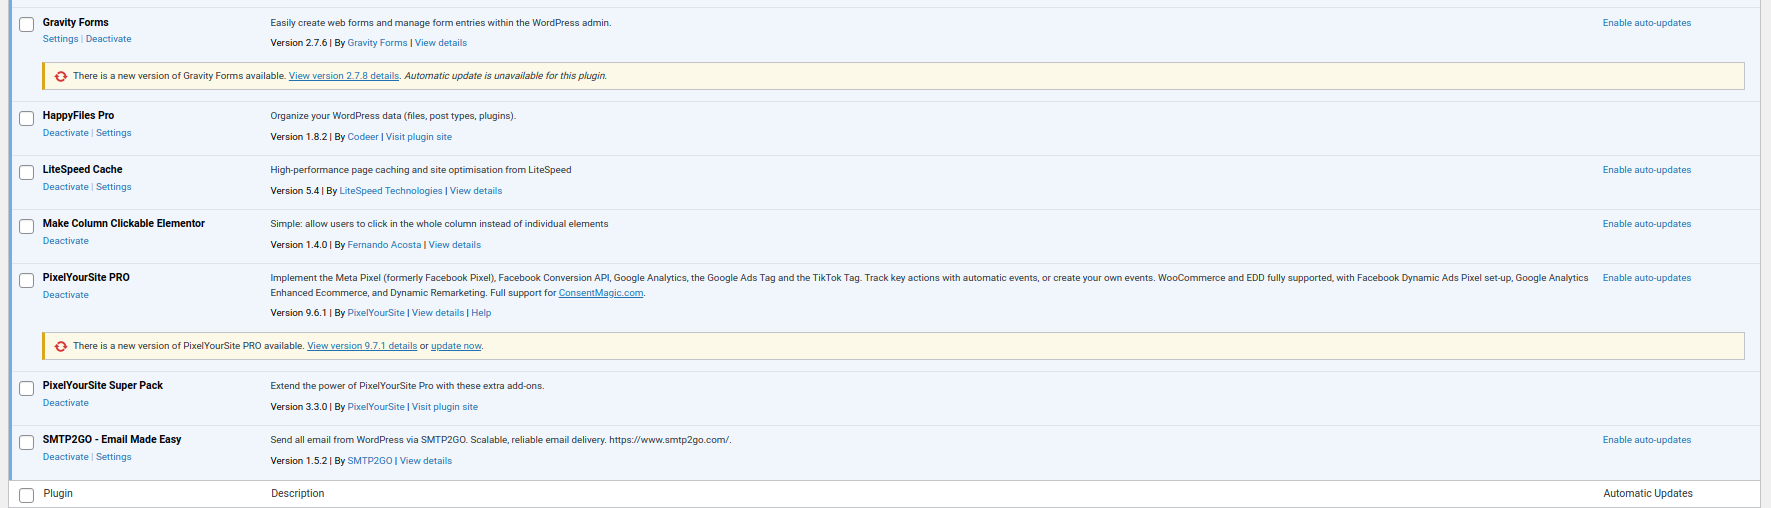Select the SMTP2GO plugin checkbox
Screen dimensions: 1771x508
point(27,442)
